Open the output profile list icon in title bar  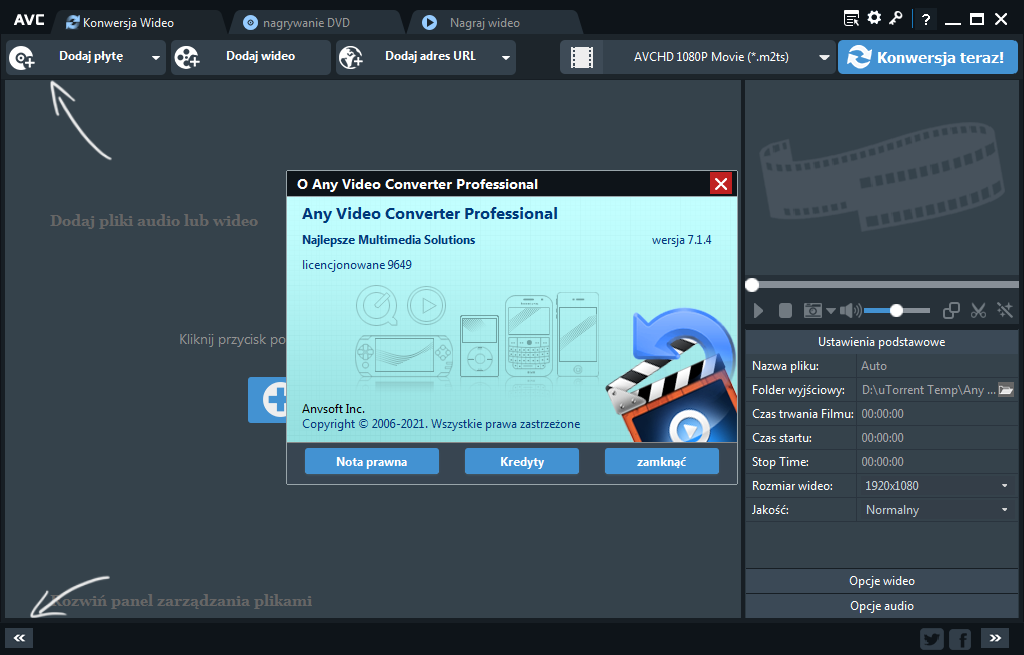click(x=851, y=18)
